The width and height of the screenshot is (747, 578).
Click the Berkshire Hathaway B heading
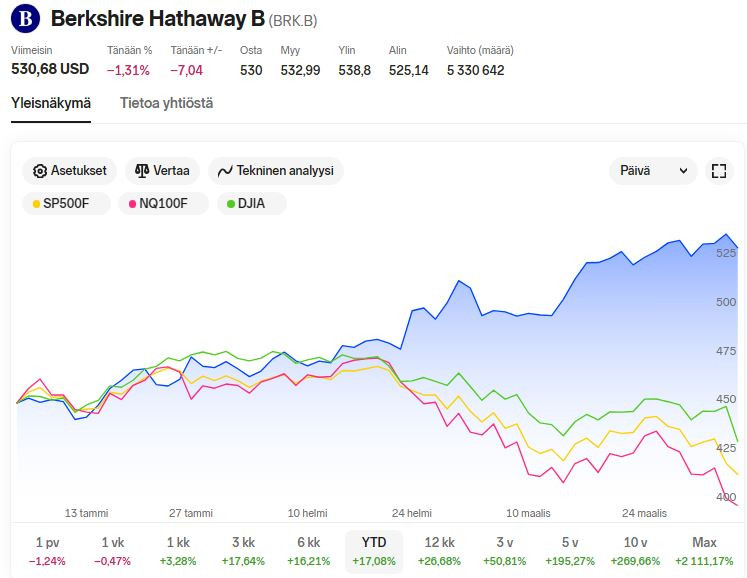click(x=158, y=19)
